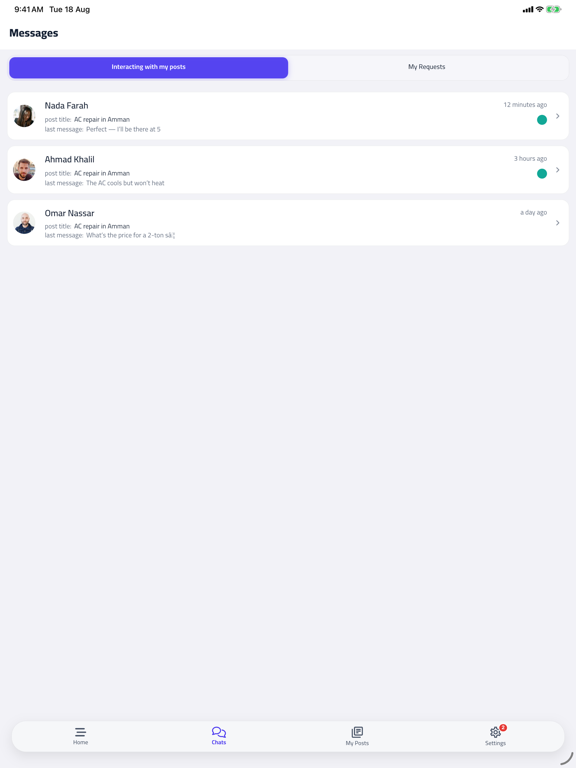Switch to the My Requests tab
The width and height of the screenshot is (576, 768).
[427, 67]
